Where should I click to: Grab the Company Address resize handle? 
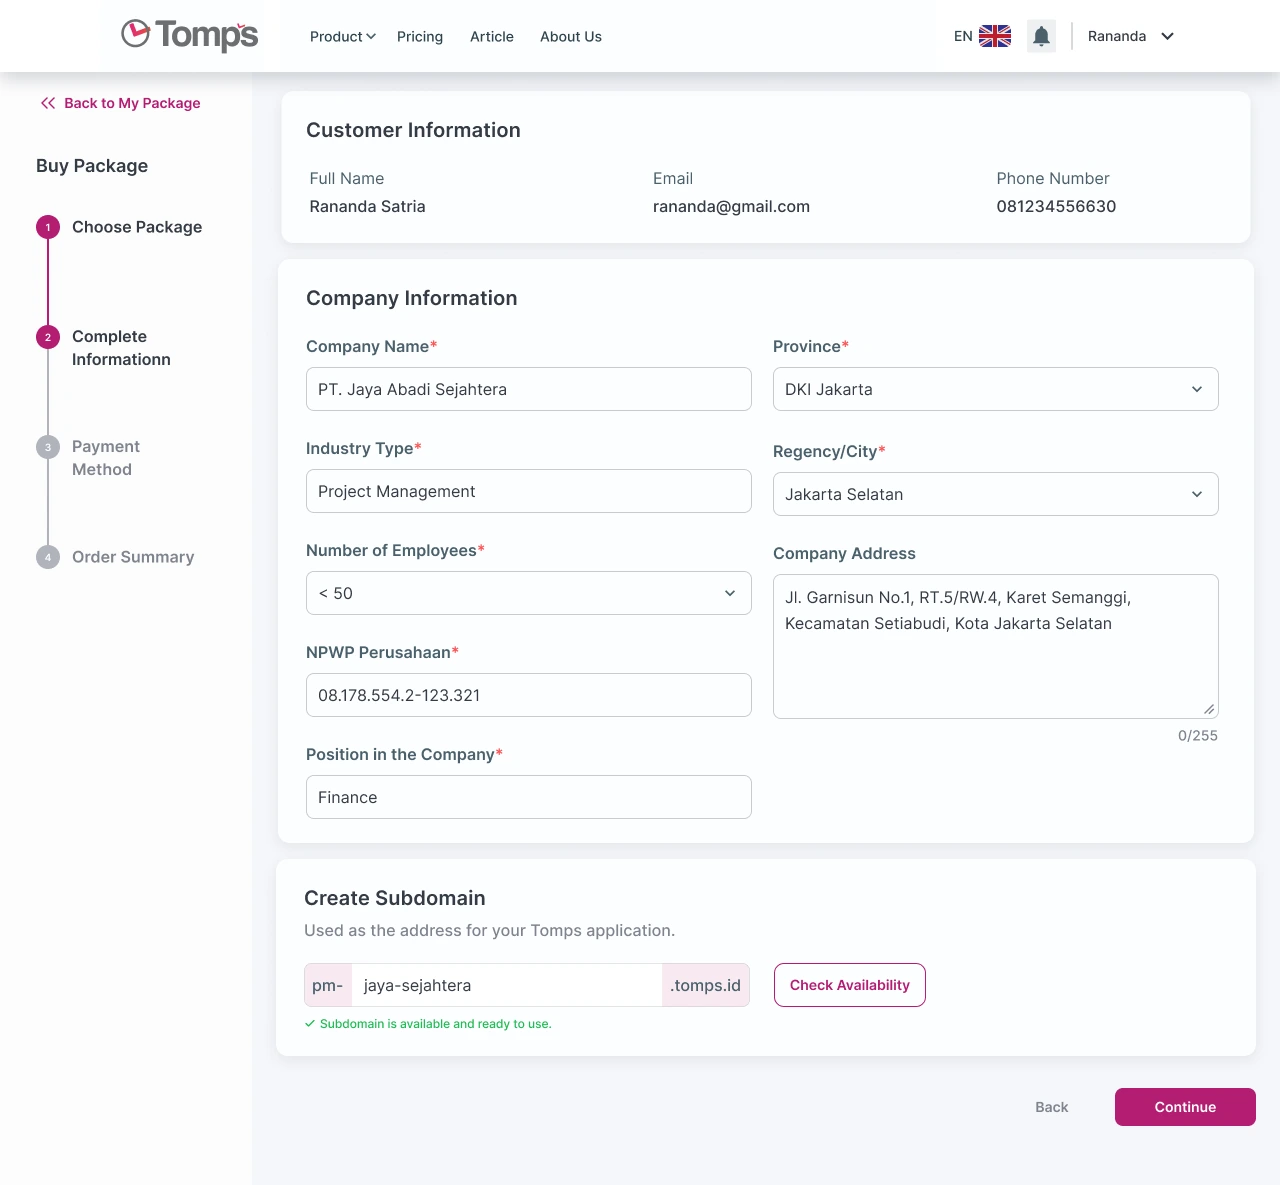point(1209,709)
